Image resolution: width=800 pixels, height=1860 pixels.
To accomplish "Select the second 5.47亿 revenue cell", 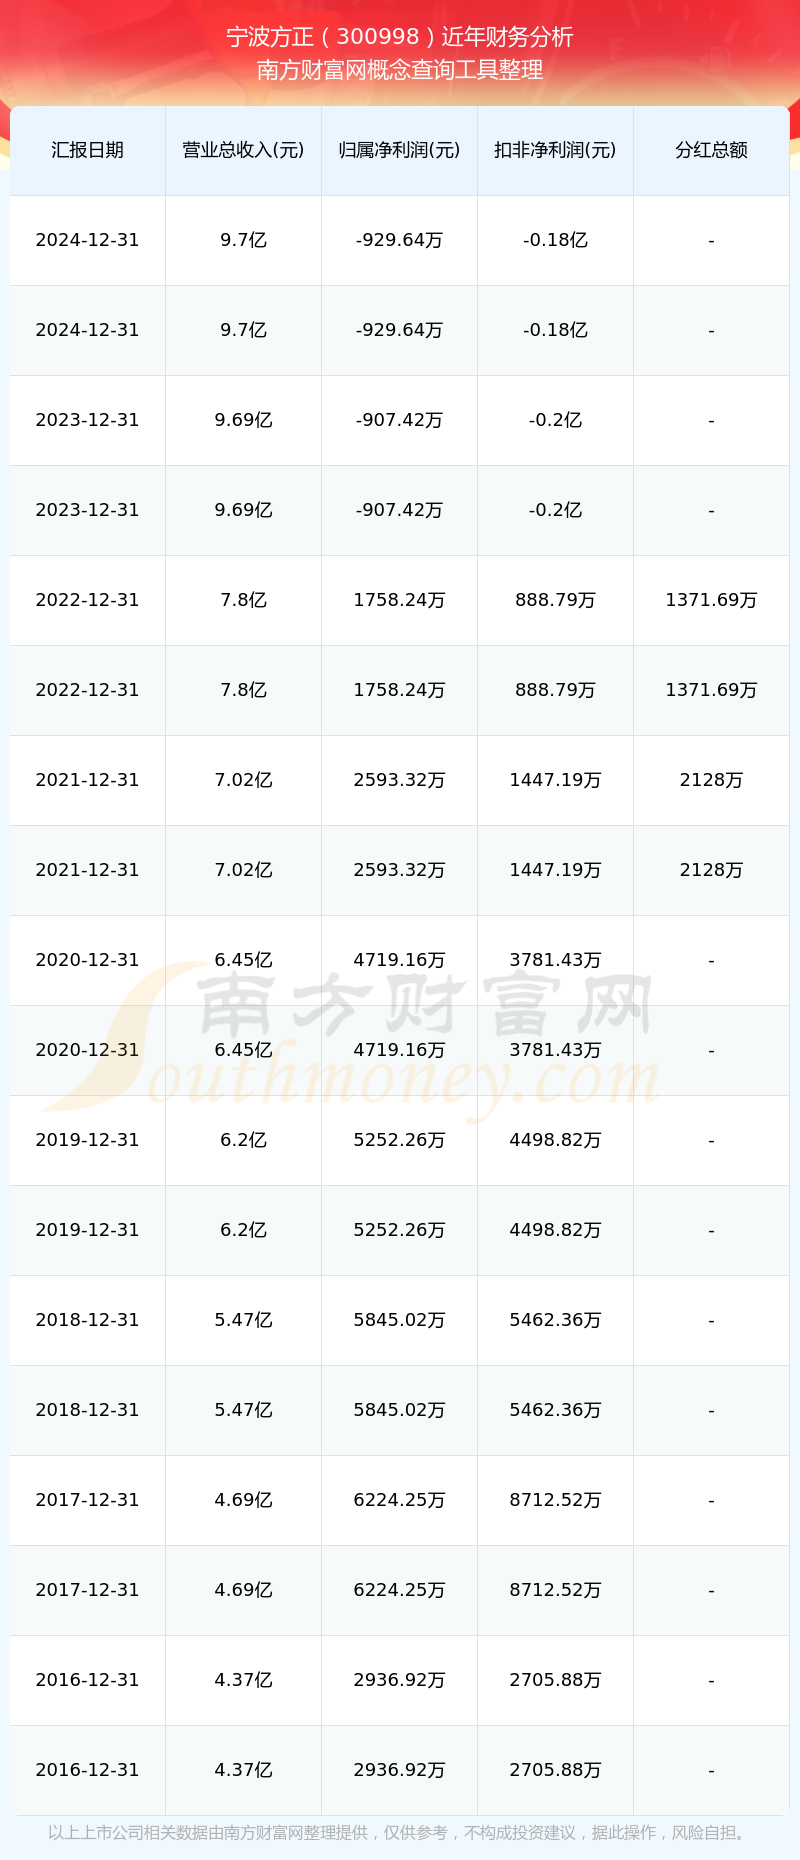I will coord(243,1410).
